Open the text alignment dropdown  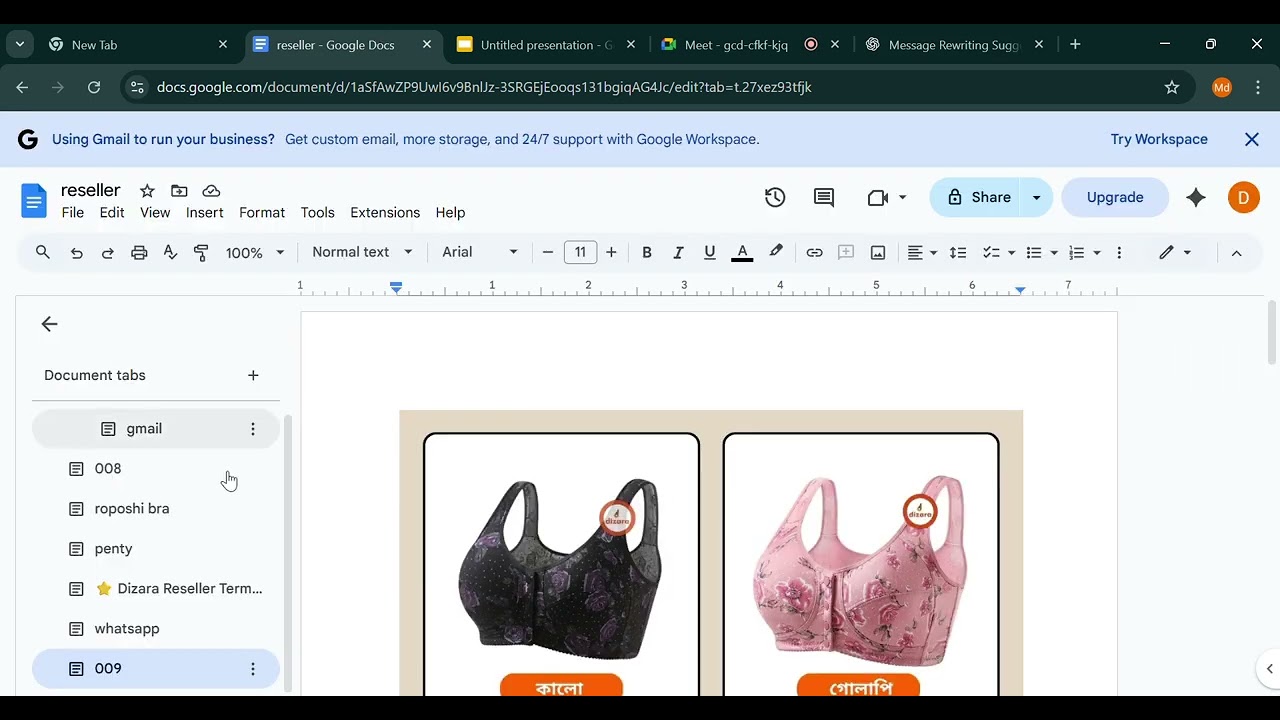[x=922, y=253]
